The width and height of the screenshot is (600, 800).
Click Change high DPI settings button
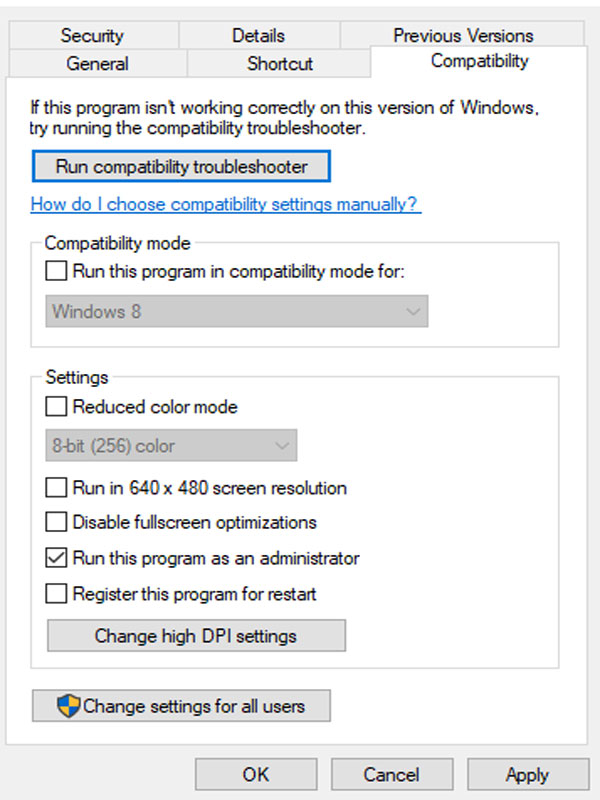click(196, 636)
